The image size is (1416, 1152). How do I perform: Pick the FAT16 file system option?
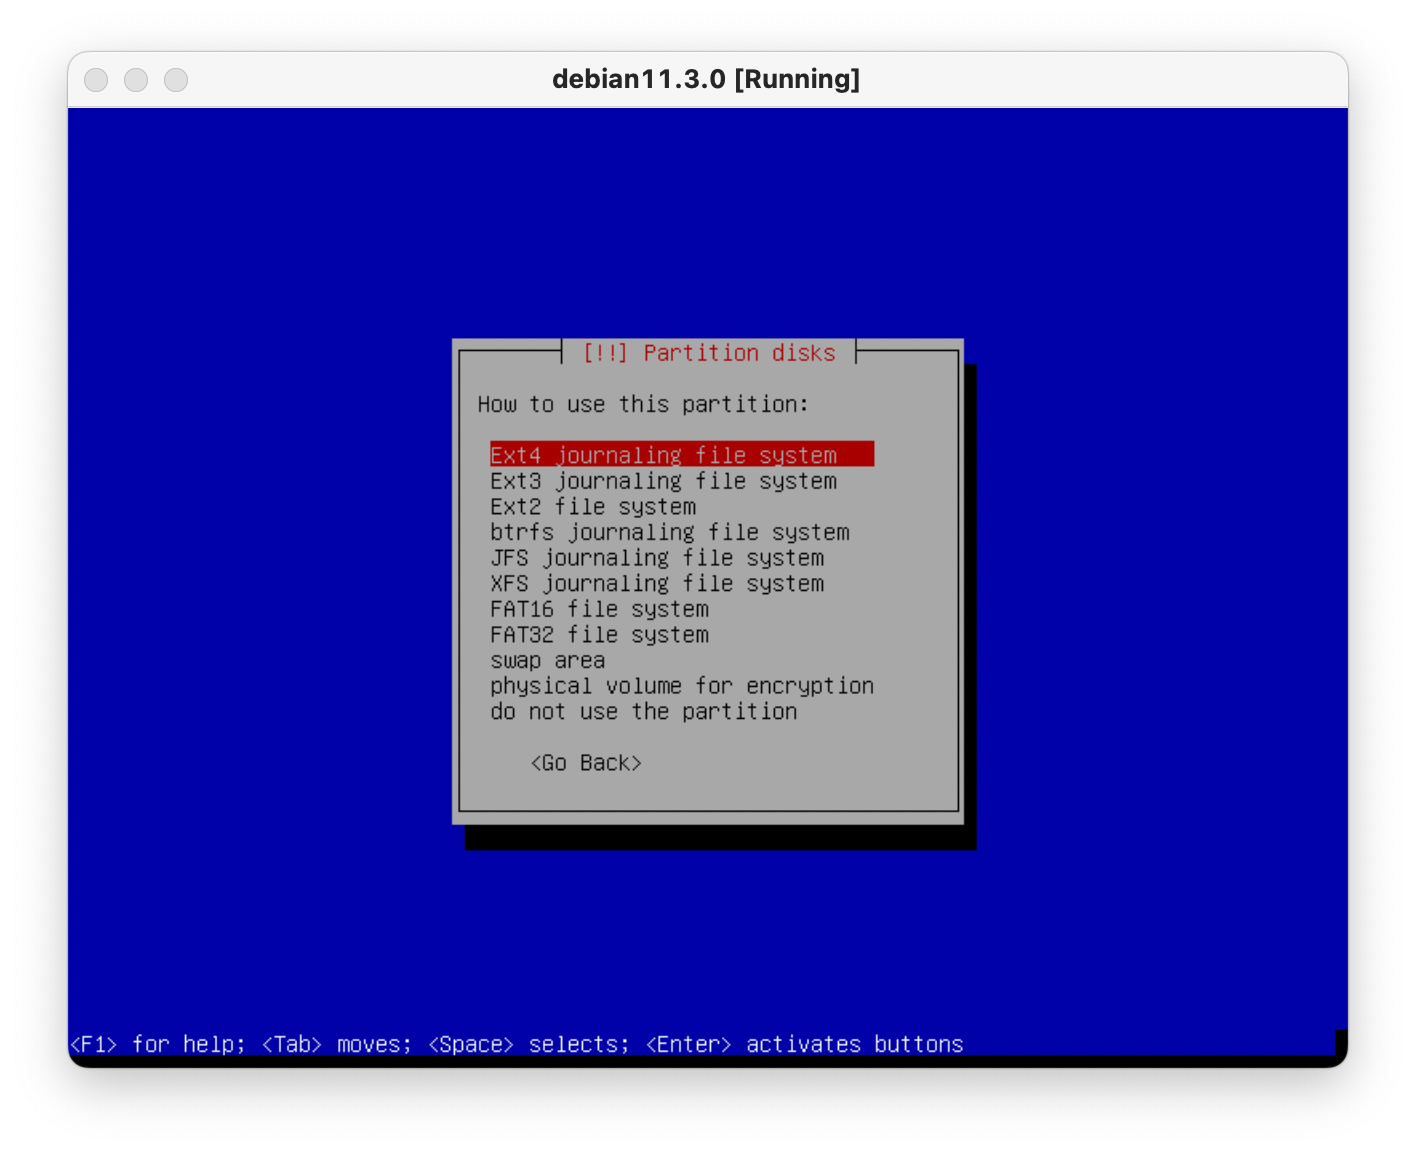pyautogui.click(x=599, y=610)
